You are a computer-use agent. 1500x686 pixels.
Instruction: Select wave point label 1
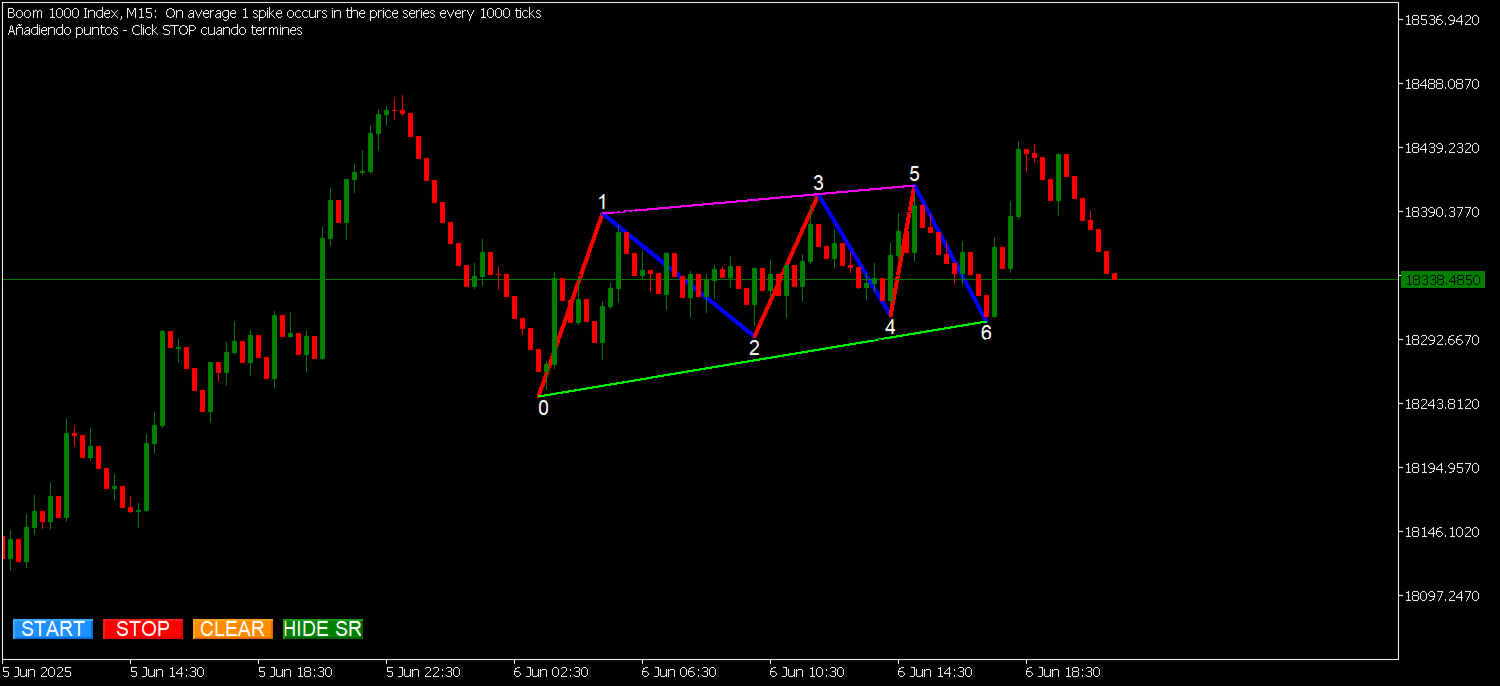pyautogui.click(x=602, y=202)
